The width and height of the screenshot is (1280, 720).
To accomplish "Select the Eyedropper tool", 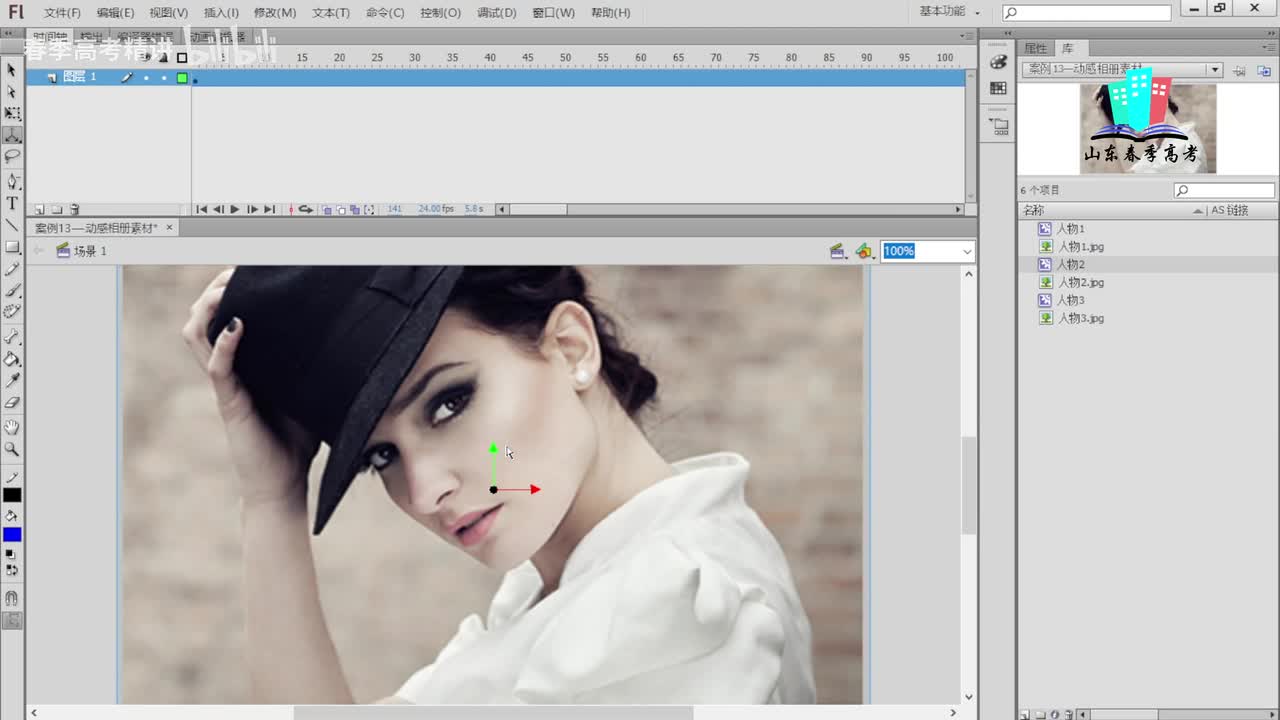I will [x=12, y=381].
